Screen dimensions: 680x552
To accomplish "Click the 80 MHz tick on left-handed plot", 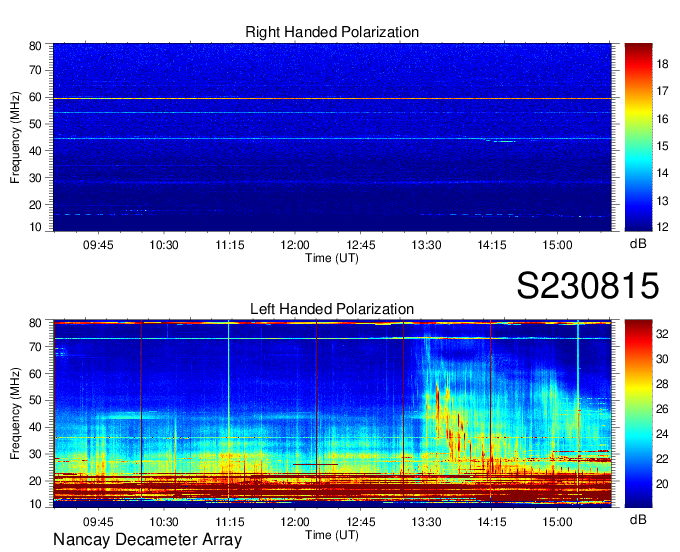I will click(x=35, y=323).
